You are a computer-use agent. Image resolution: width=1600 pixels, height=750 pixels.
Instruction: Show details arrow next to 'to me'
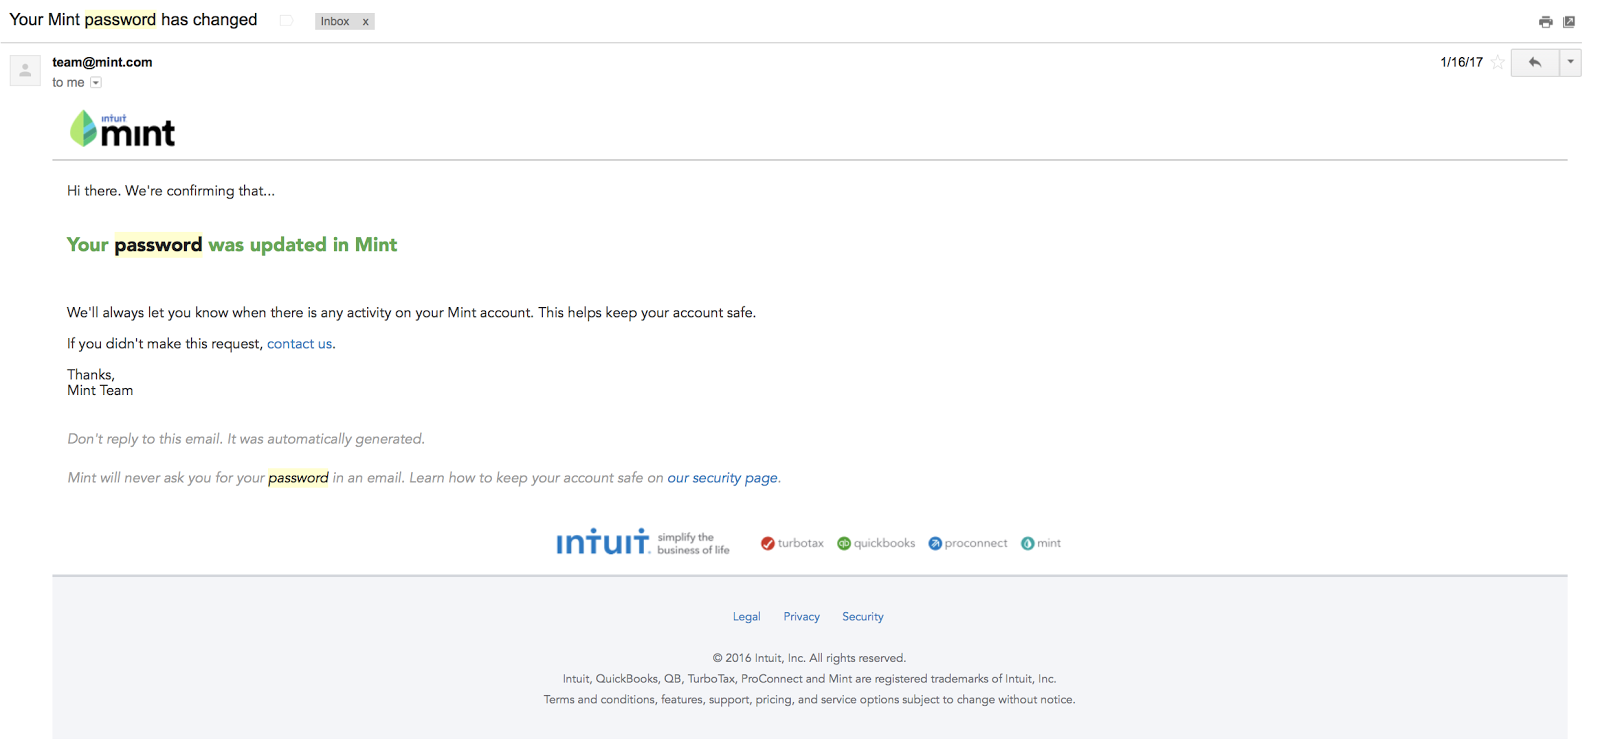click(x=96, y=83)
